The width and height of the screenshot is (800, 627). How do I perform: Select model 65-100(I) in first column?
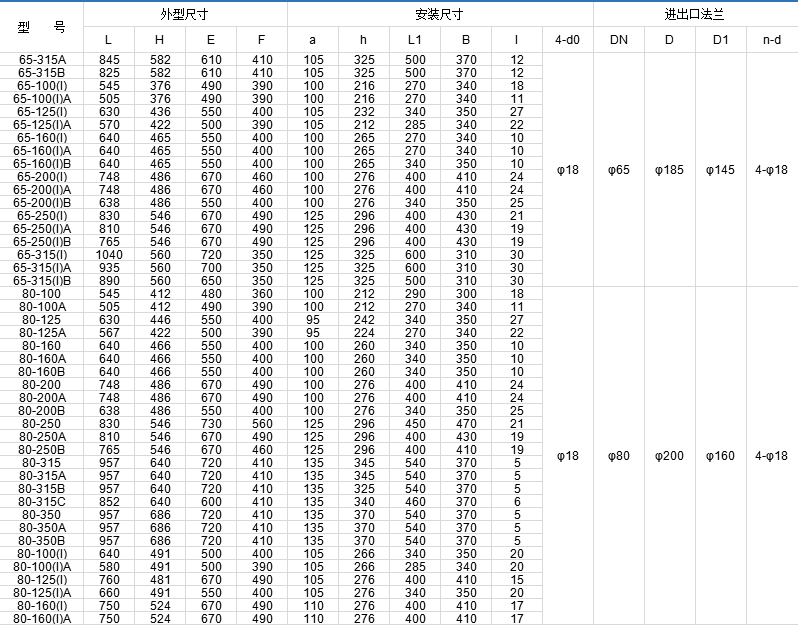[42, 86]
